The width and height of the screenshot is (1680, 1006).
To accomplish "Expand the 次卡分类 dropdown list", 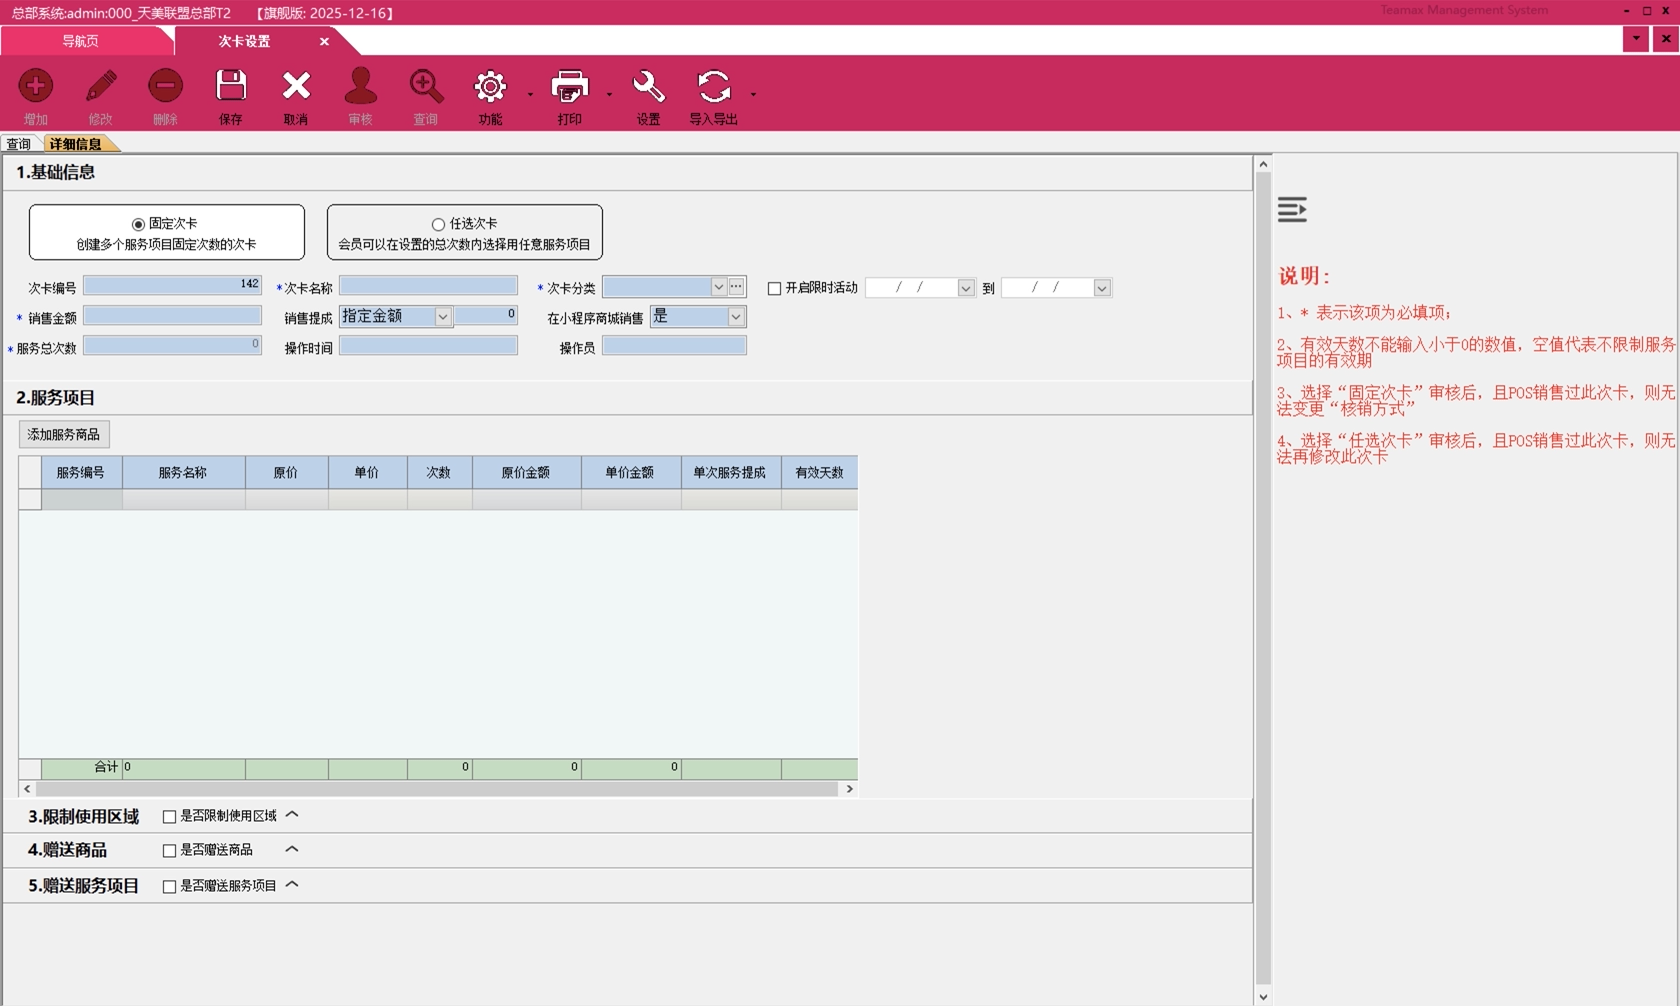I will pyautogui.click(x=718, y=287).
